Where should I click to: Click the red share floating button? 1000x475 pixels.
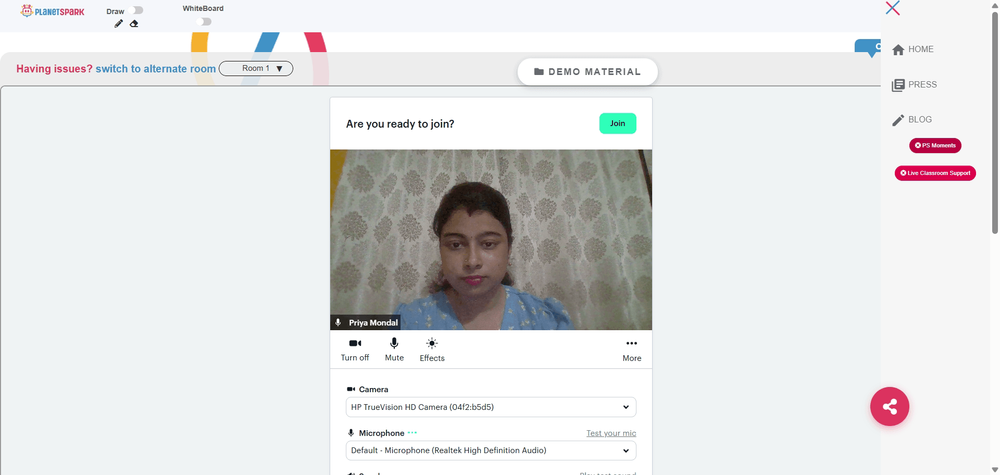click(890, 406)
